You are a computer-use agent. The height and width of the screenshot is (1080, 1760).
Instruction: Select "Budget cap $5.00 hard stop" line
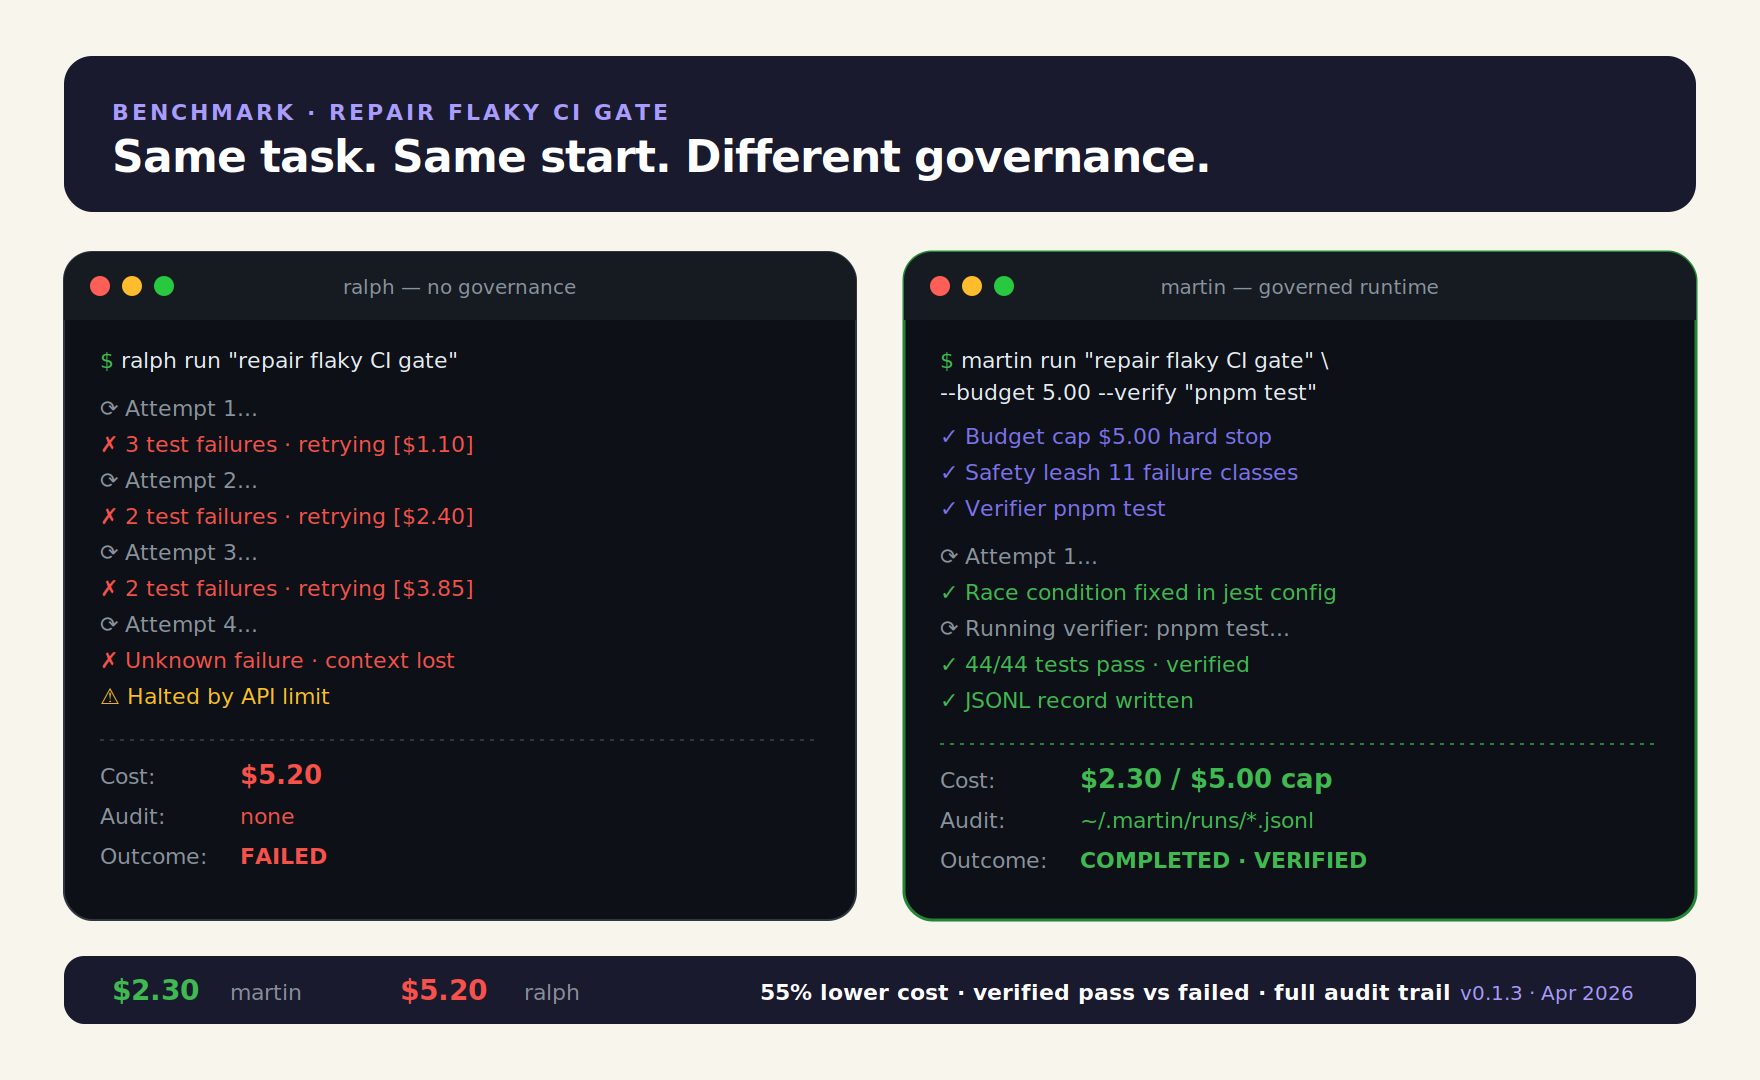(x=1106, y=436)
